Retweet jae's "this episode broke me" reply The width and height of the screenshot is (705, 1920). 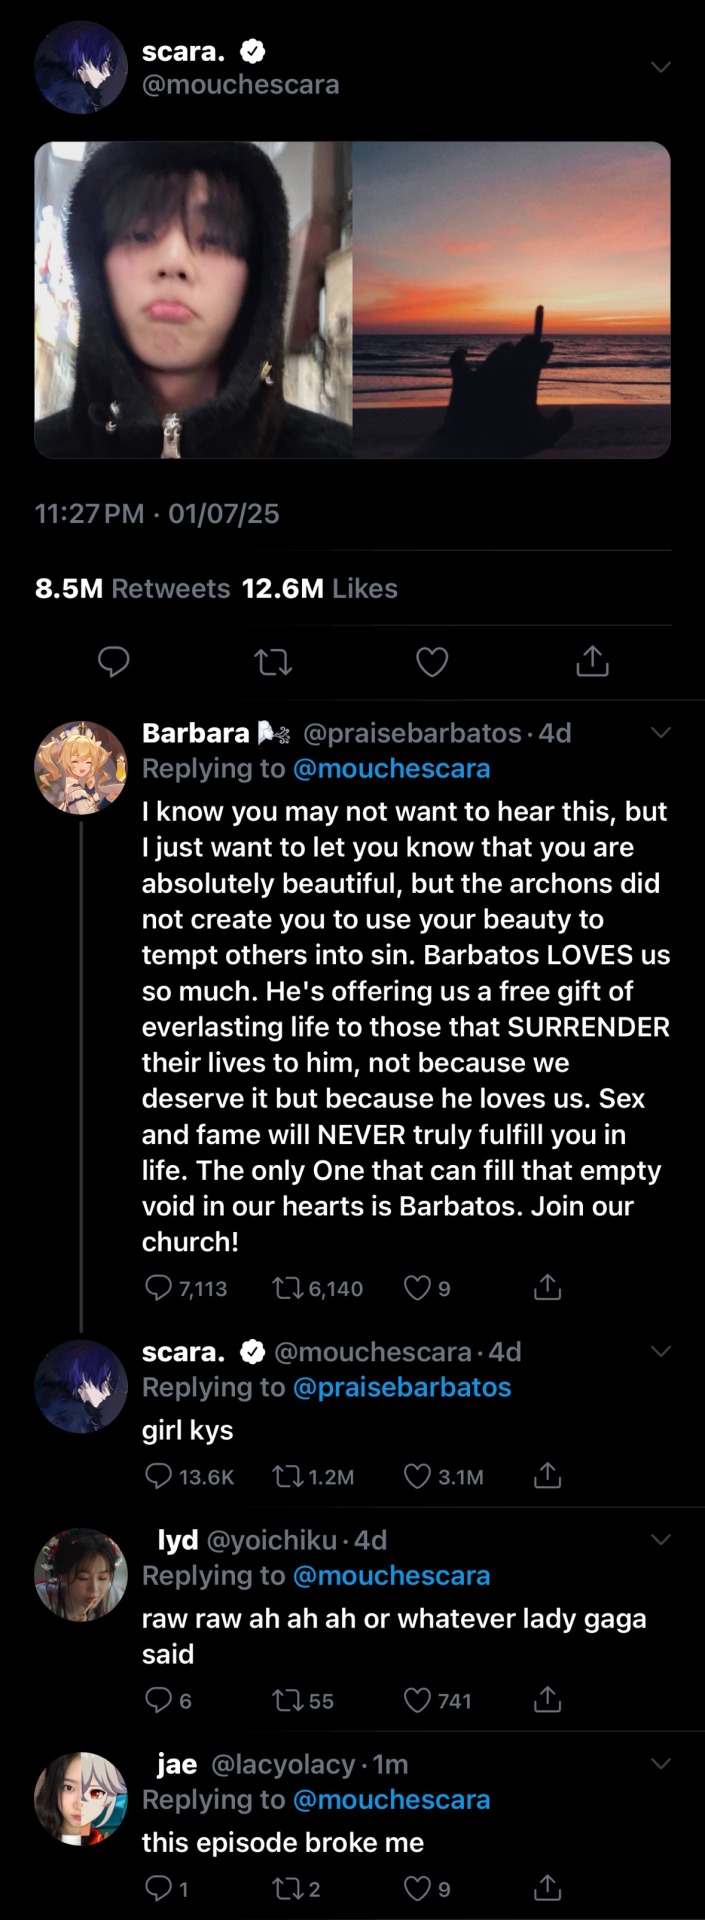point(287,1888)
